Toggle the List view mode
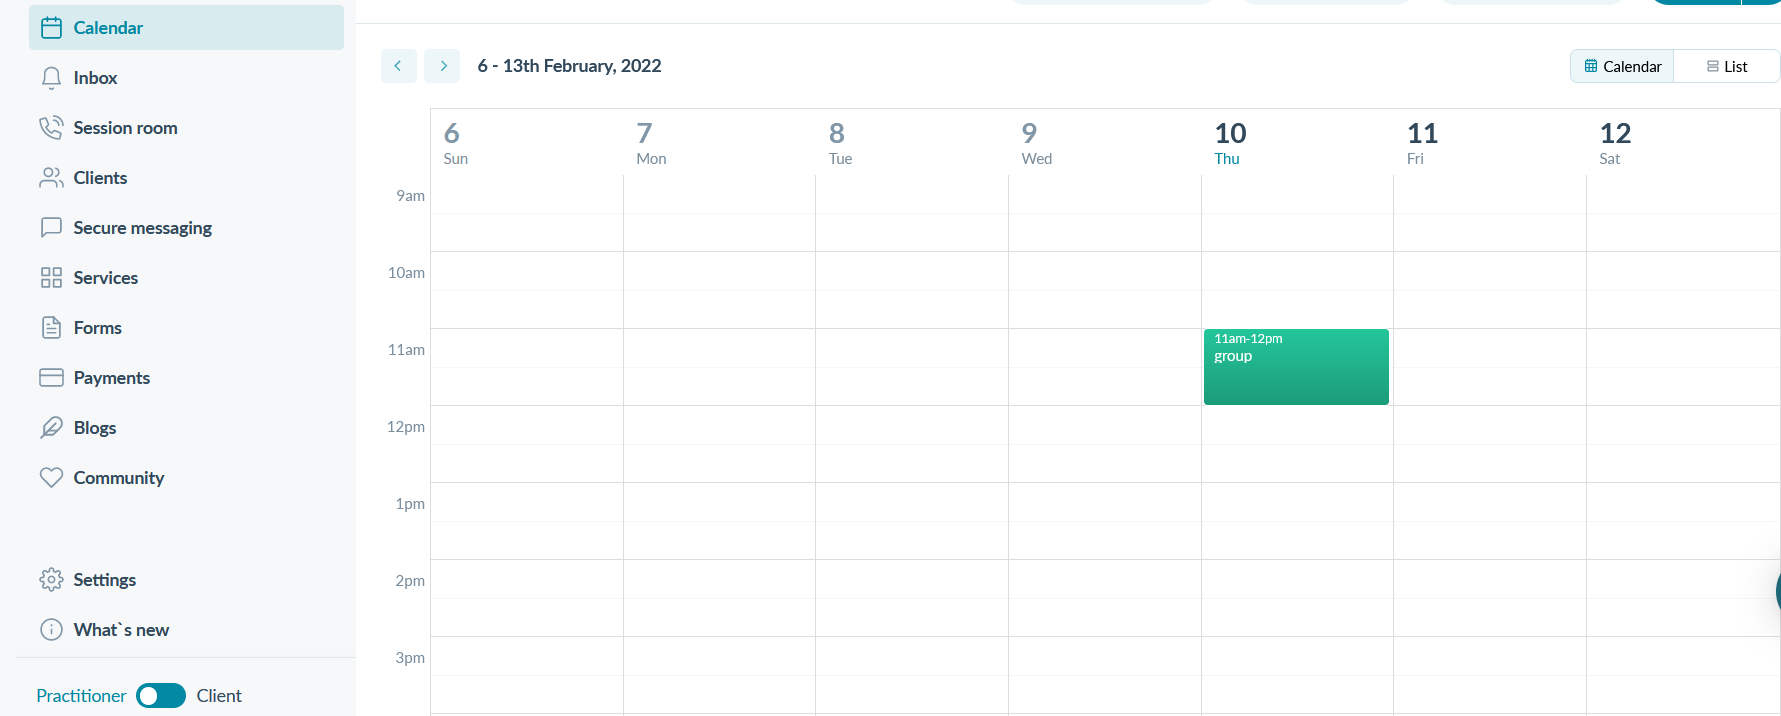The height and width of the screenshot is (716, 1781). point(1727,65)
